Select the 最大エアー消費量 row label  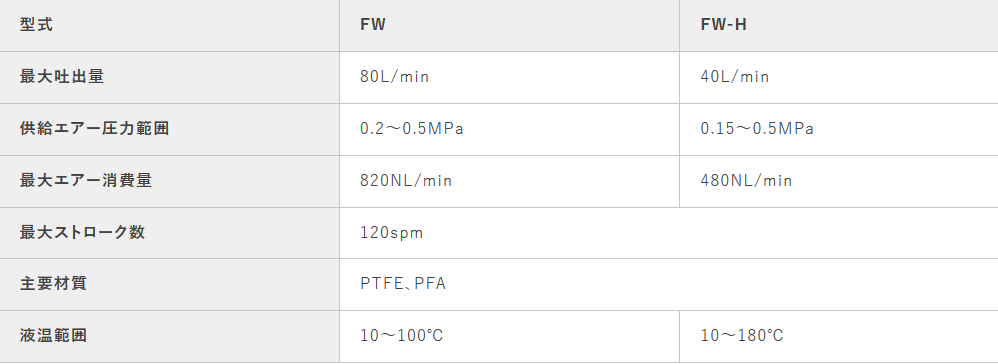coord(169,181)
